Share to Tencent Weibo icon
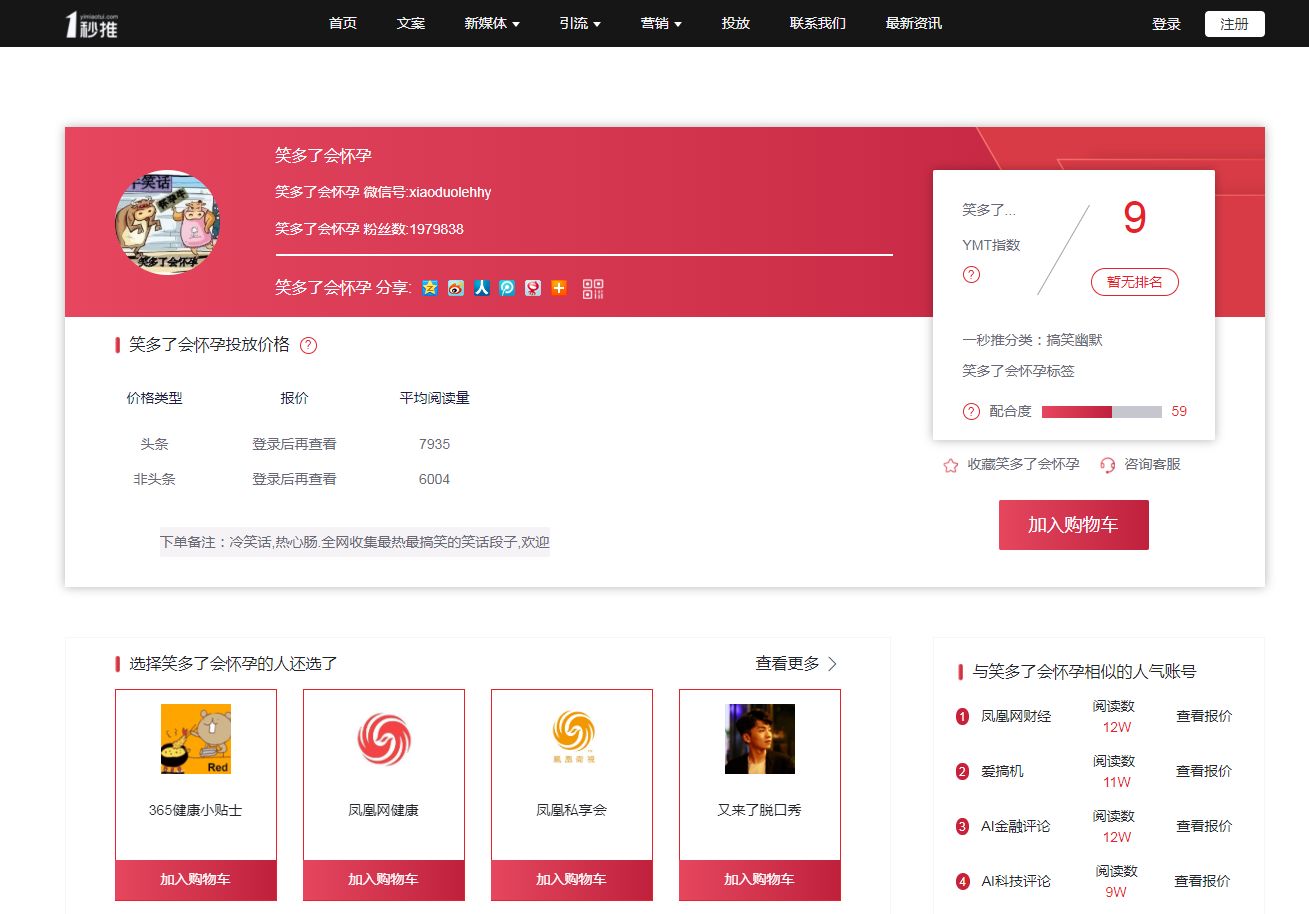Image resolution: width=1309 pixels, height=914 pixels. (x=508, y=288)
